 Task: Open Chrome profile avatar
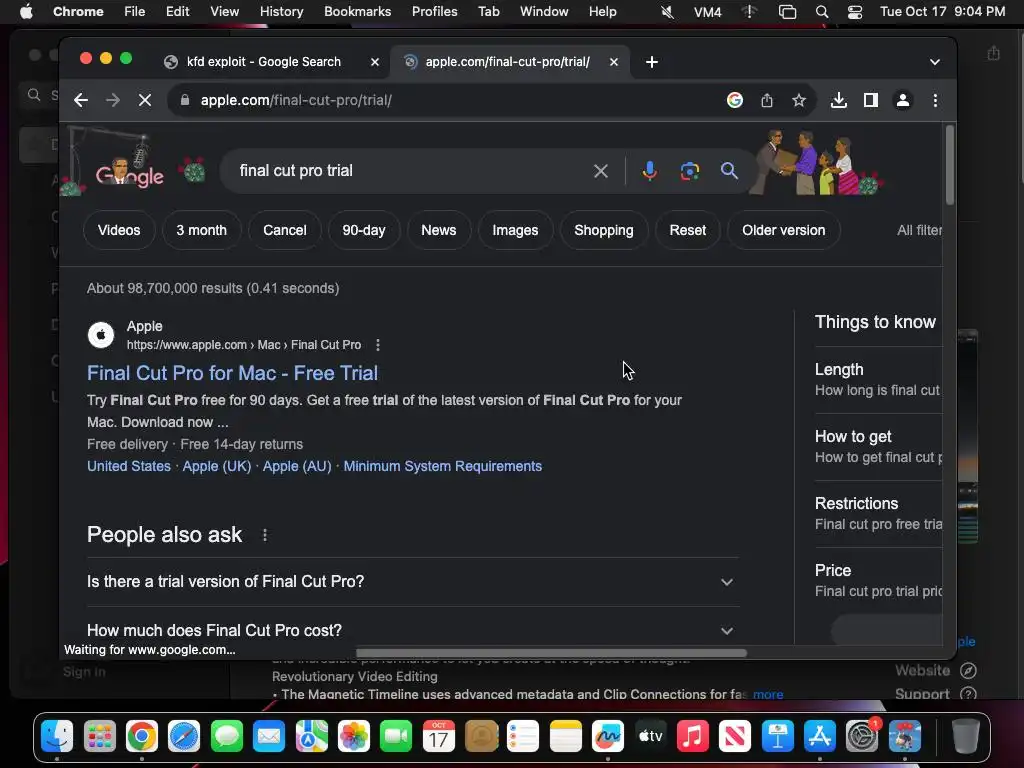click(x=903, y=100)
